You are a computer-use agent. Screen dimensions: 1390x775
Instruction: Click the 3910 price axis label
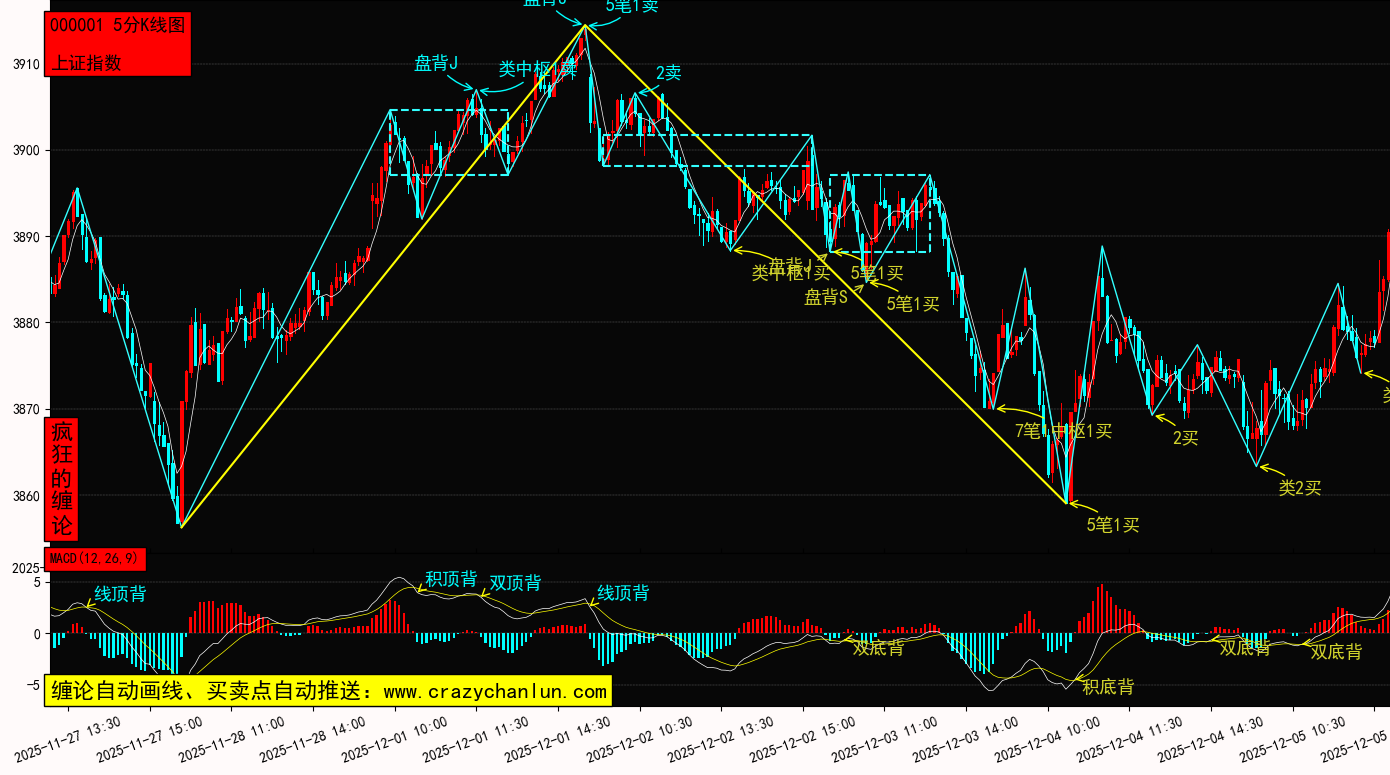(x=26, y=65)
